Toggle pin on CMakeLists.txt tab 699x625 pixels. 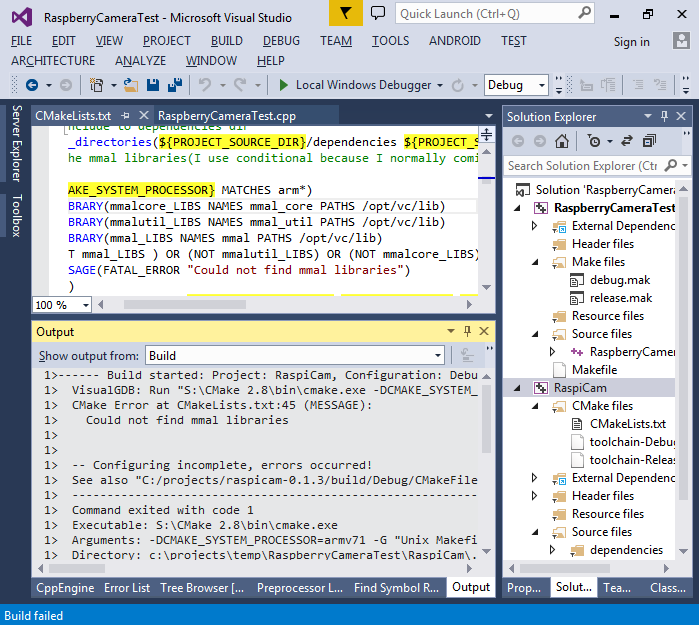[125, 116]
